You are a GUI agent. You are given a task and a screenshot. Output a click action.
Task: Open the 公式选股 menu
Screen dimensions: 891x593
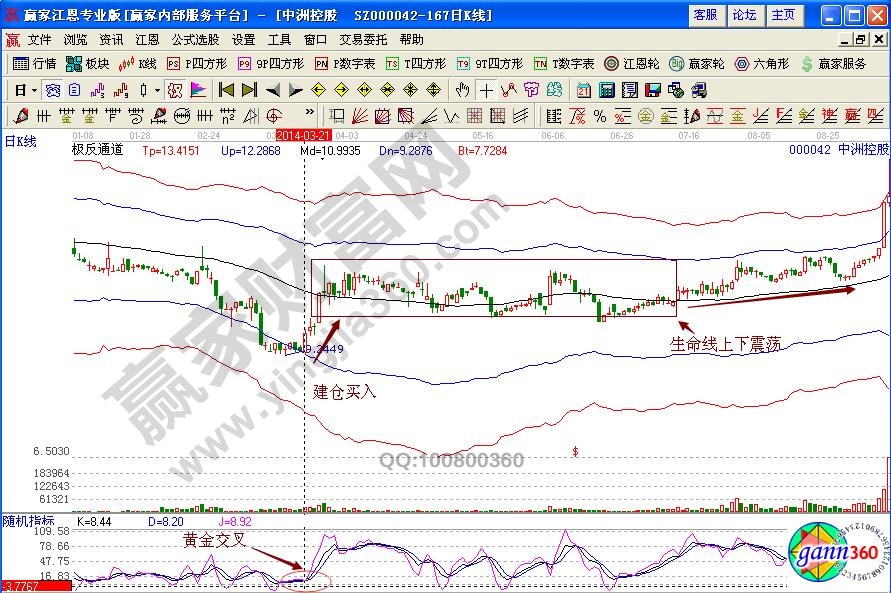[195, 39]
